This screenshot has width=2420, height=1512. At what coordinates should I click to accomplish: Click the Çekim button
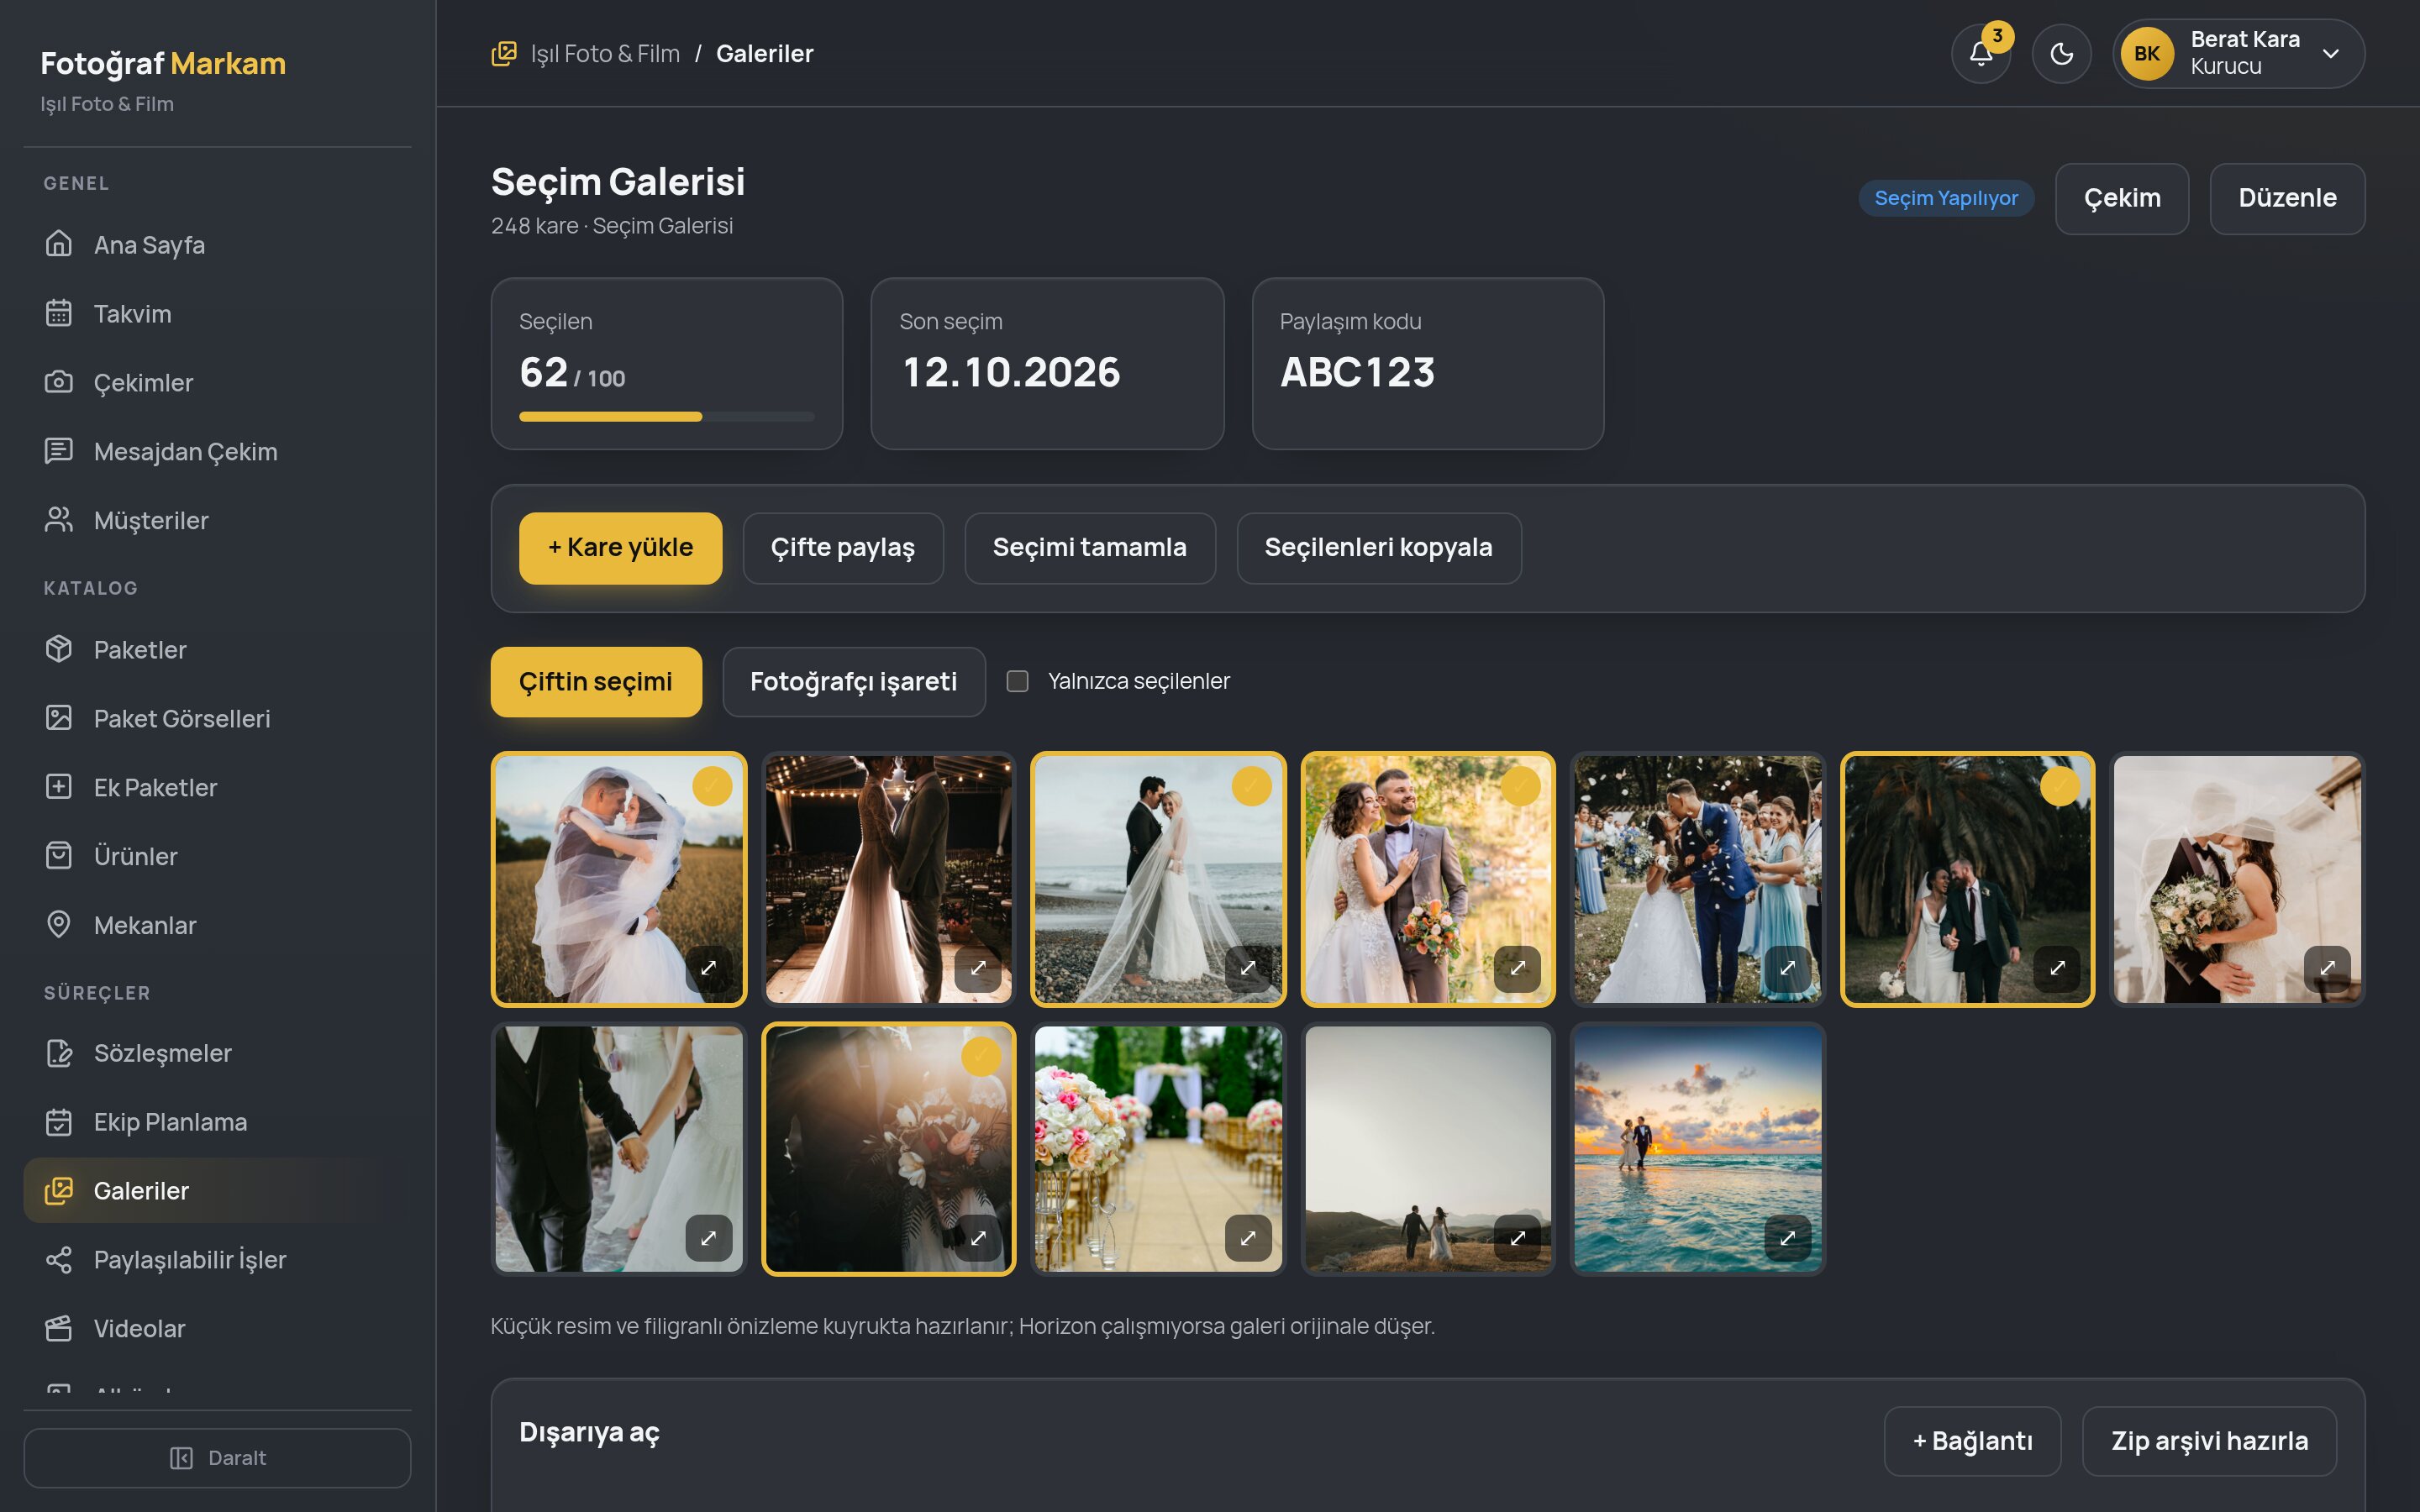(x=2122, y=199)
